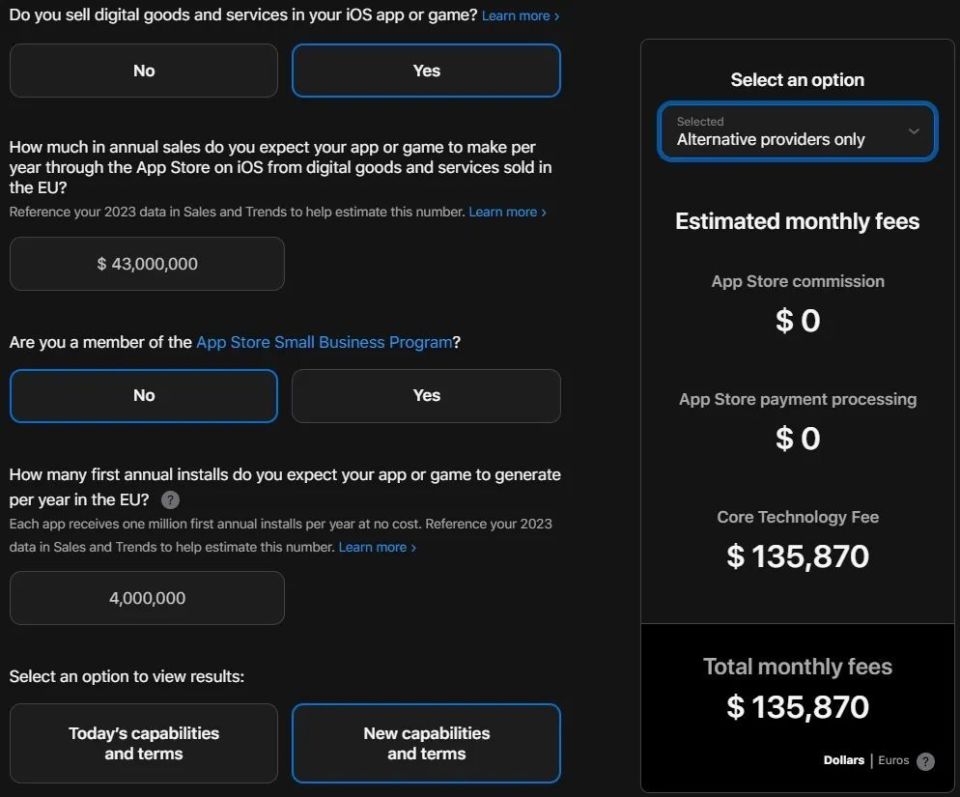Select Yes for selling digital goods
The height and width of the screenshot is (797, 960).
tap(426, 71)
